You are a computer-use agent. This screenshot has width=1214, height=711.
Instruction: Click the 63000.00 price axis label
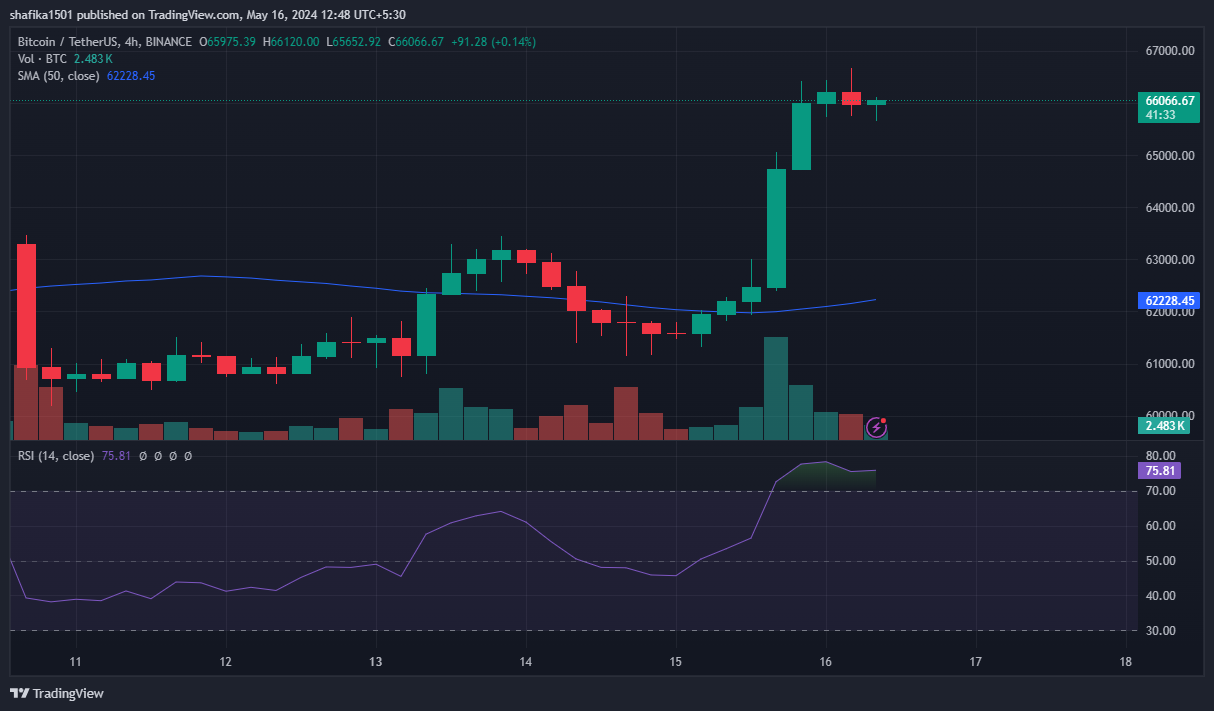1169,260
